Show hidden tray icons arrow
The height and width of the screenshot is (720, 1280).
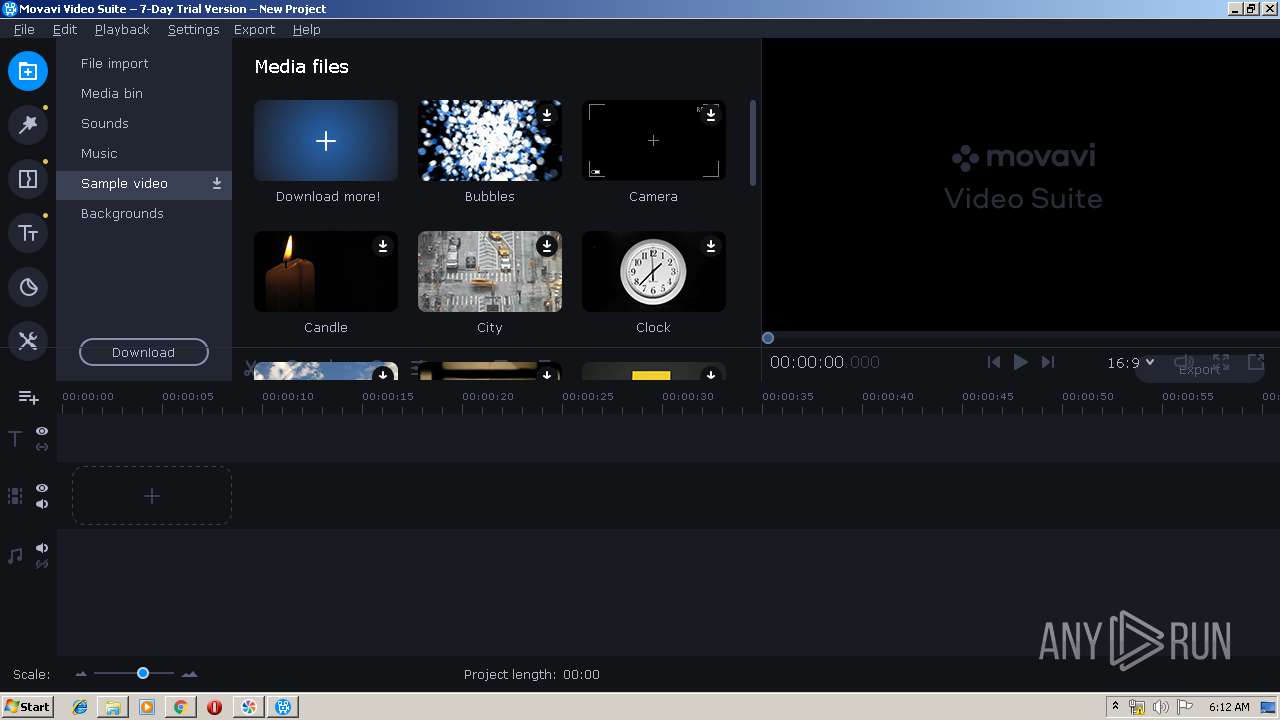coord(1115,706)
